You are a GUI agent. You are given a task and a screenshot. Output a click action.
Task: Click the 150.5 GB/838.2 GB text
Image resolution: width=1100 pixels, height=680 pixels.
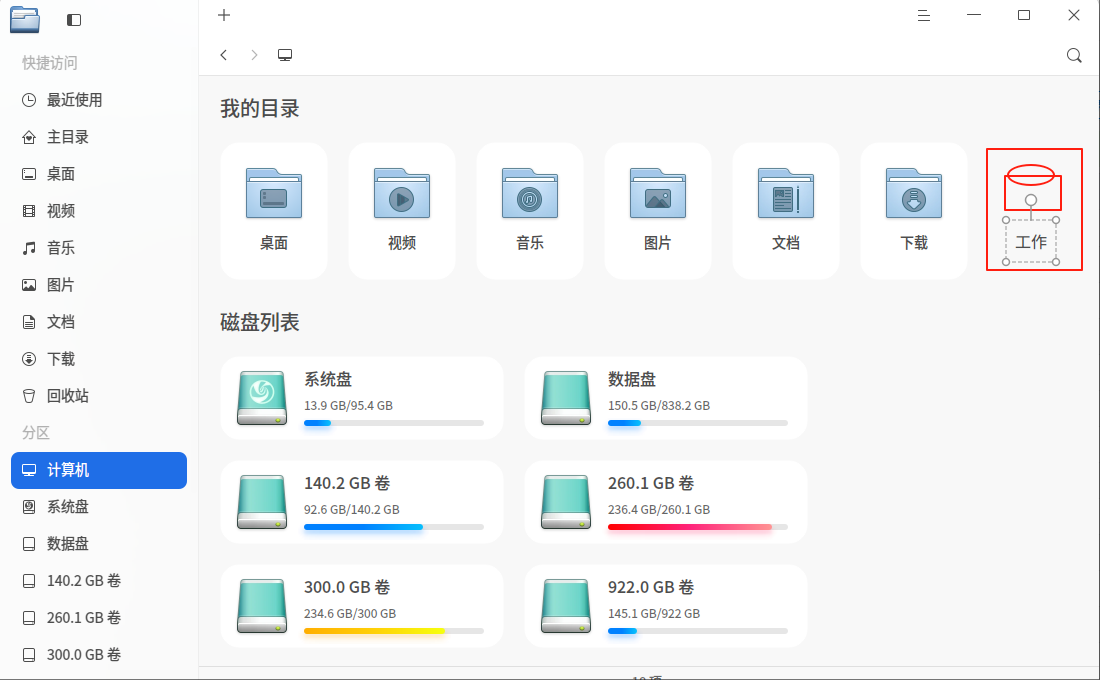pos(659,406)
